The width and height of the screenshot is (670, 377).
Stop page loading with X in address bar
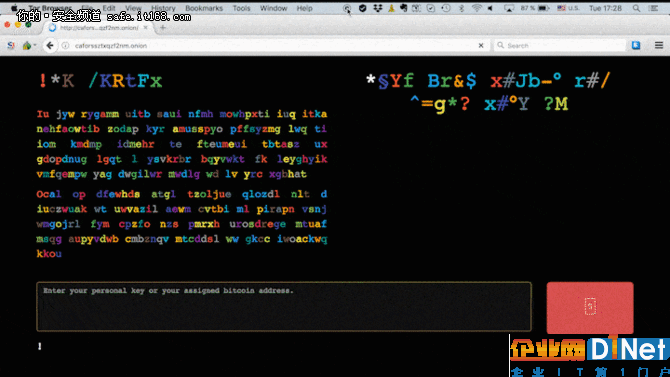point(481,45)
